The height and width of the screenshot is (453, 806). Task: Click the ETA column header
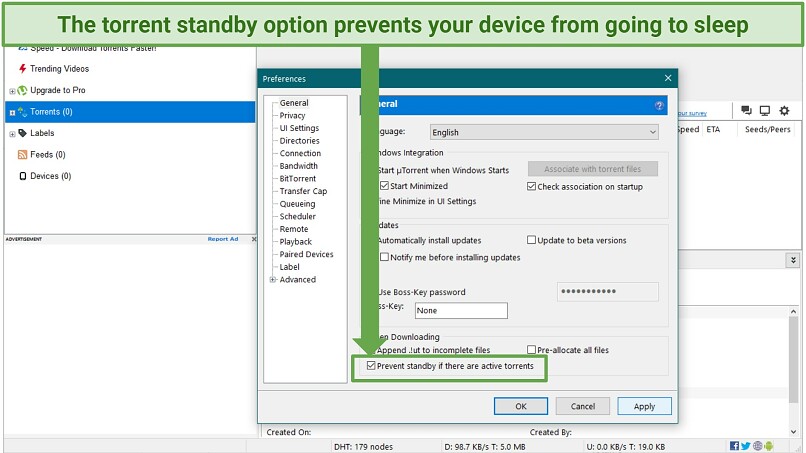[x=713, y=129]
